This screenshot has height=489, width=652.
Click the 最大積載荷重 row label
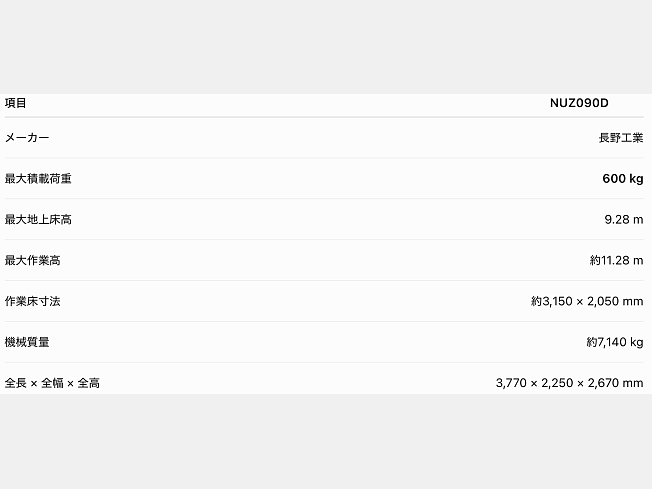point(38,178)
